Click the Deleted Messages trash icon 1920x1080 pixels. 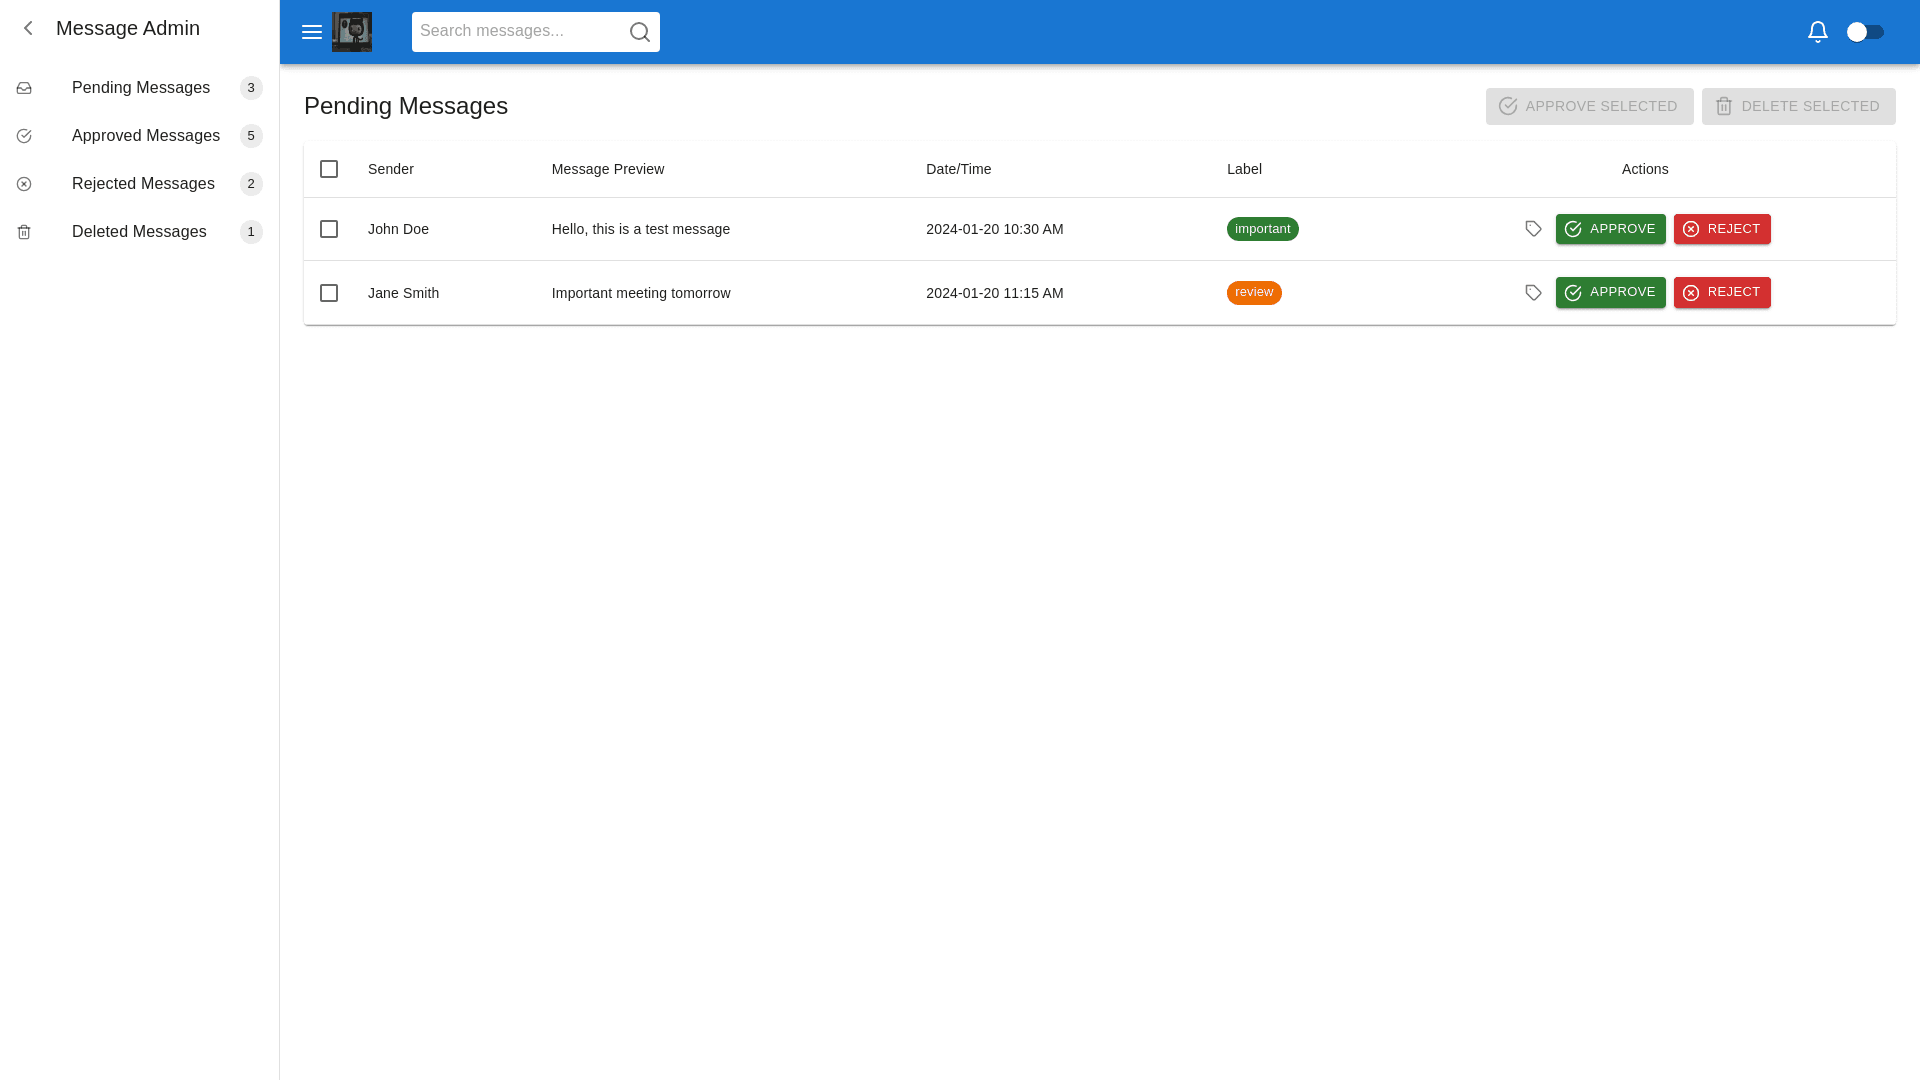(24, 232)
